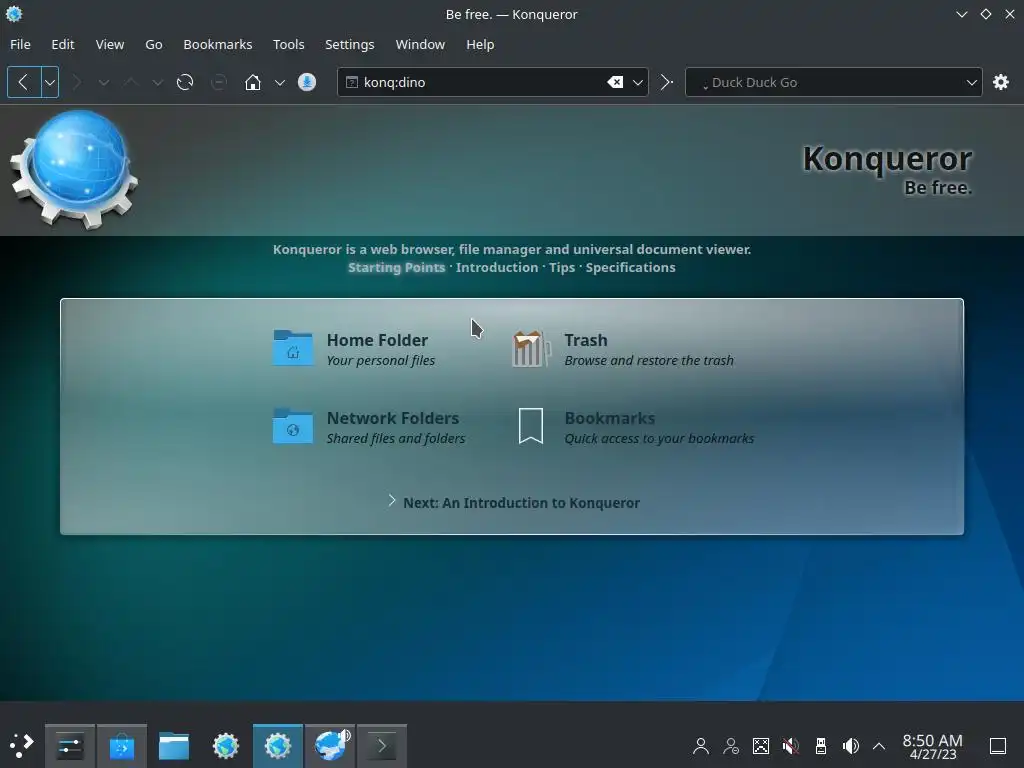This screenshot has width=1024, height=768.
Task: Open the Help menu
Action: point(480,44)
